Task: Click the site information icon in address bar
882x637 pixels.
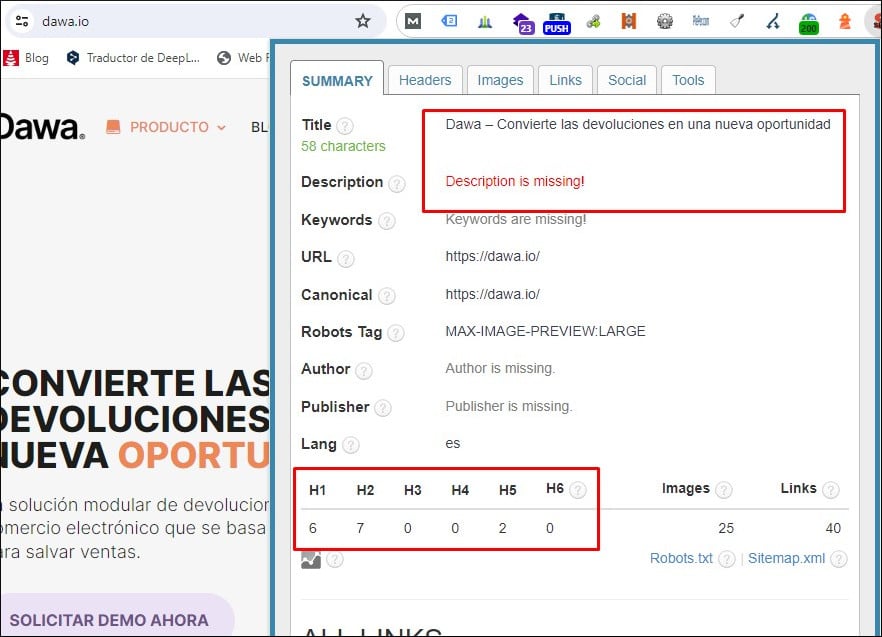Action: (22, 21)
